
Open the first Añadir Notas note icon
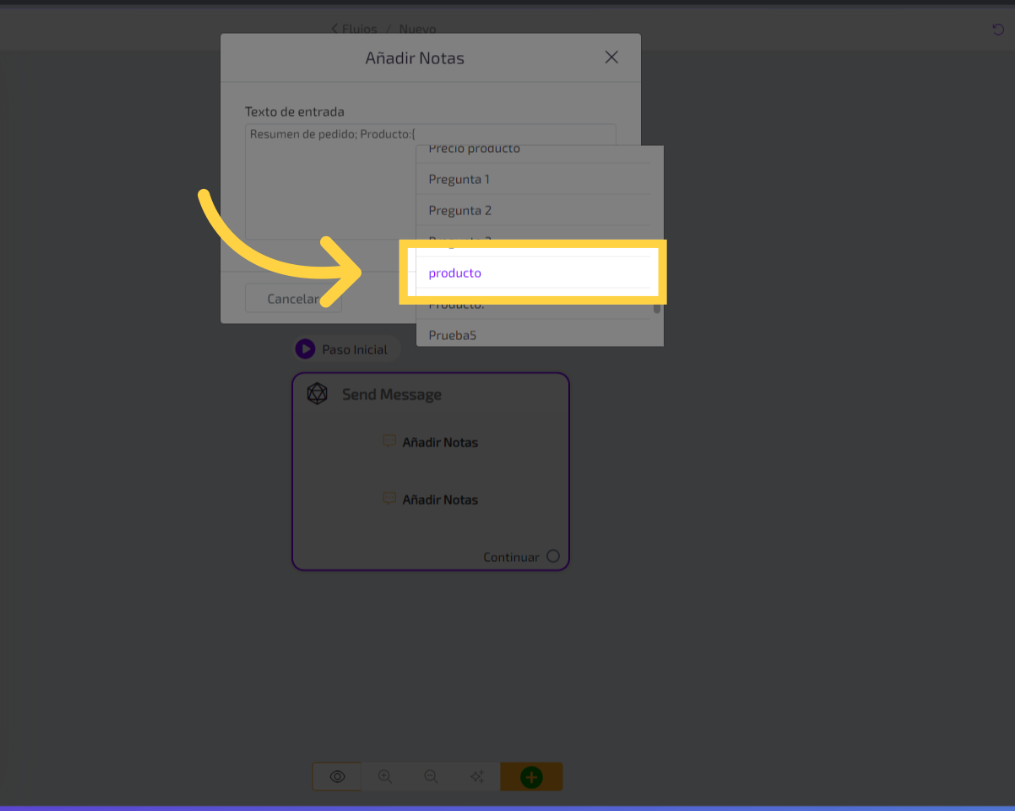pyautogui.click(x=389, y=441)
